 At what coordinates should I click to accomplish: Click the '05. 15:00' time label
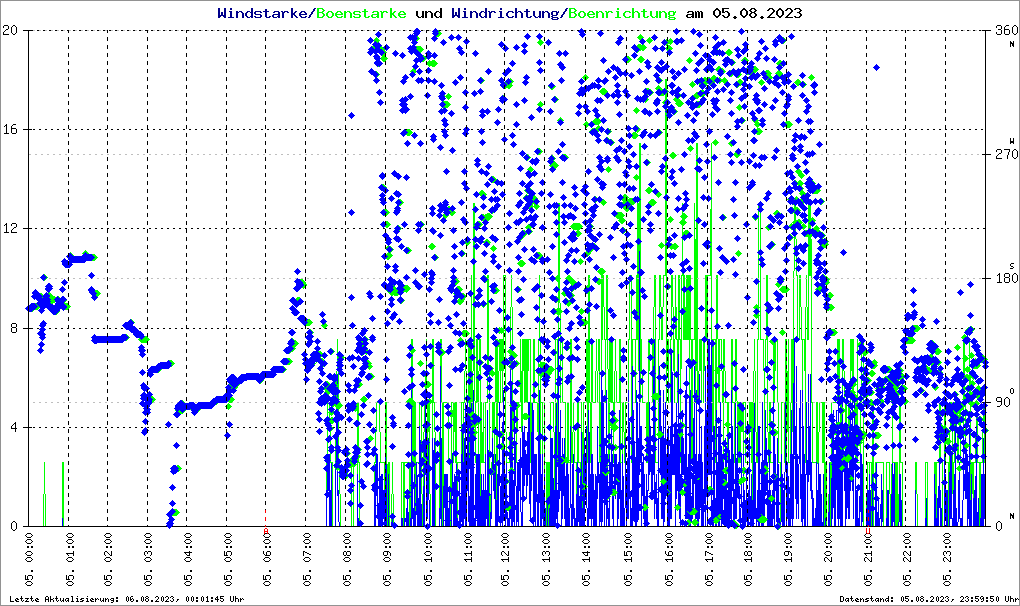pyautogui.click(x=630, y=559)
